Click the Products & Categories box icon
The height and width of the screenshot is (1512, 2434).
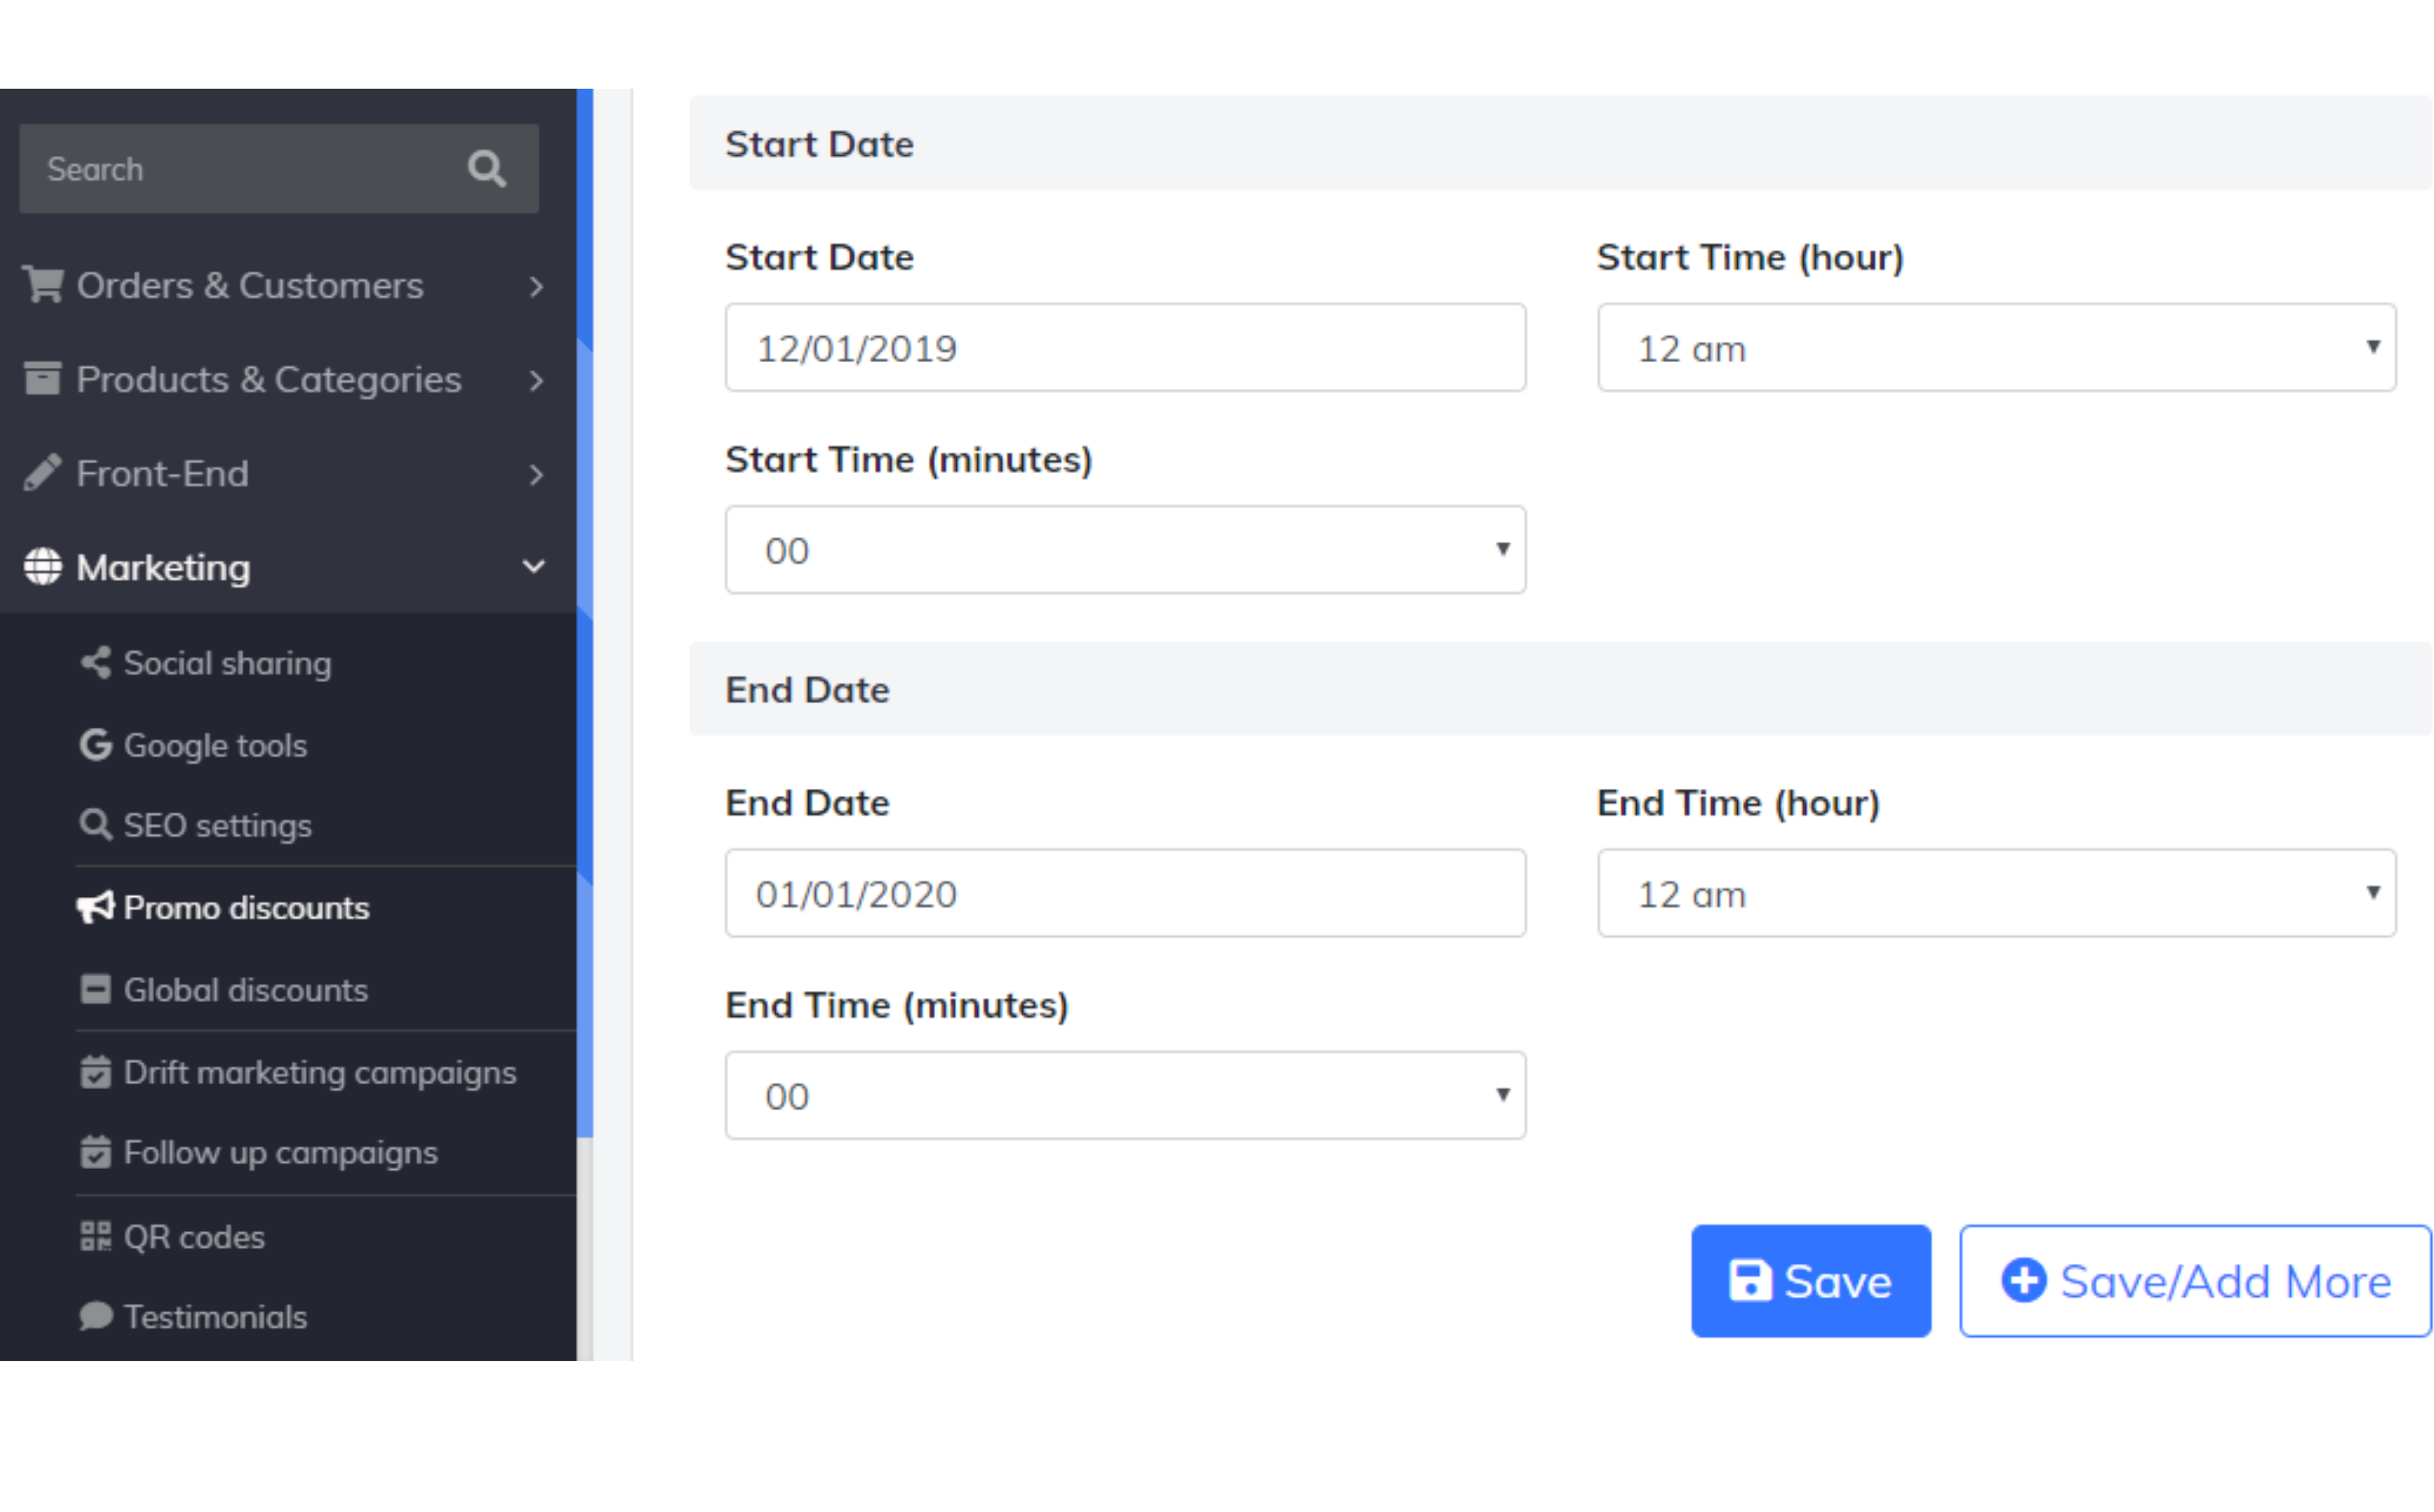[x=42, y=379]
